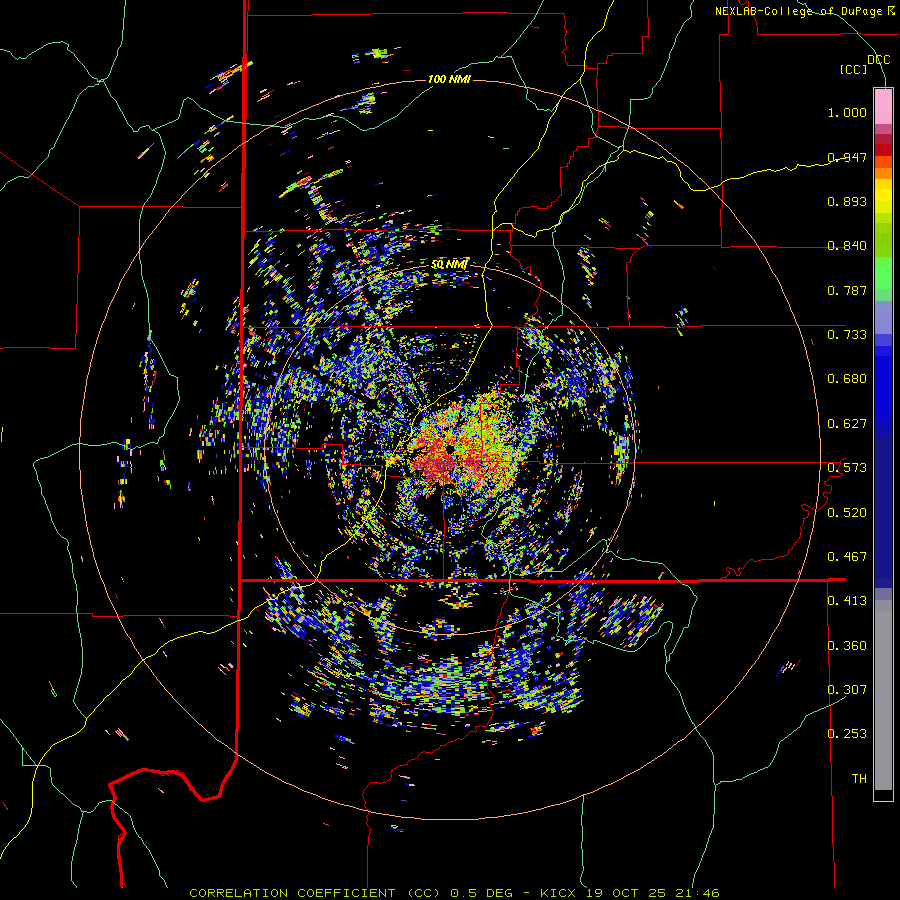
Task: Select the 0.840 scale value
Action: click(x=847, y=246)
